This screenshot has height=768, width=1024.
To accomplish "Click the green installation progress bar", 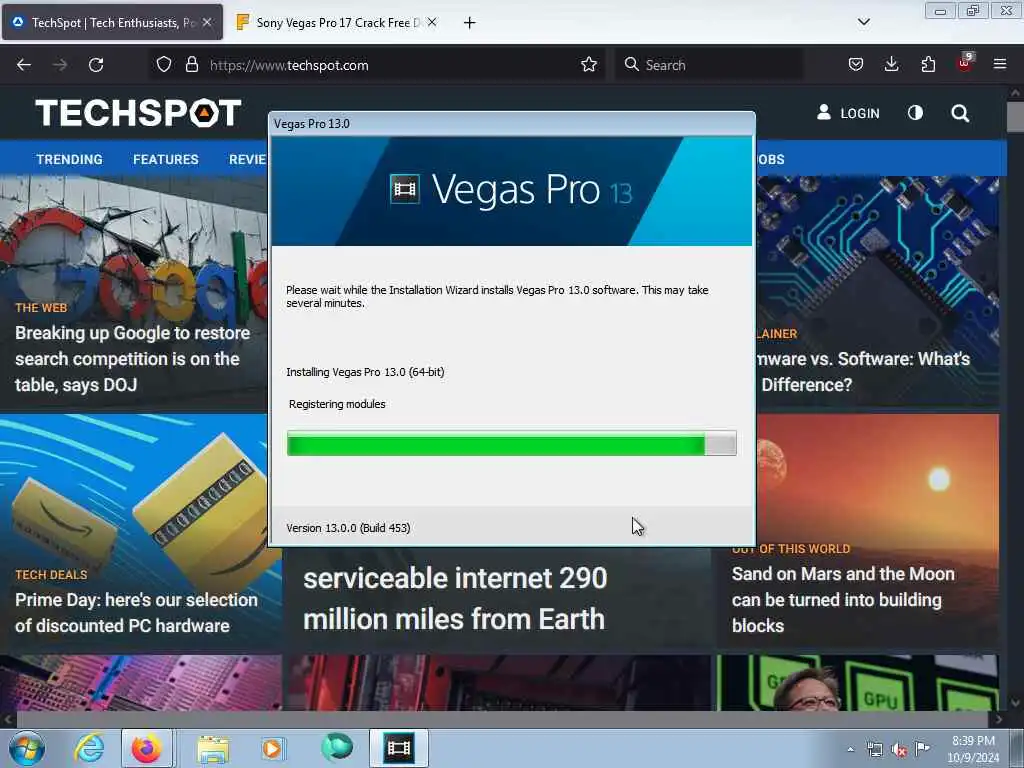I will coord(511,443).
